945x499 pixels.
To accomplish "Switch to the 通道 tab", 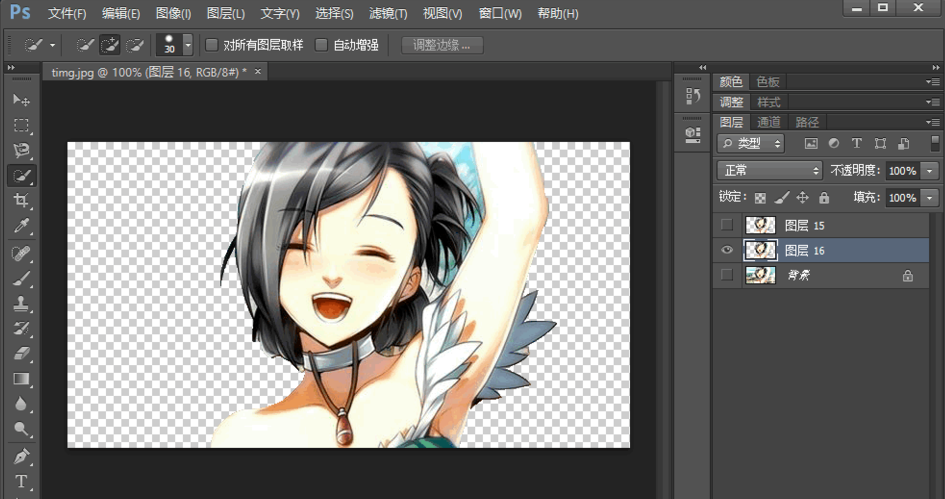I will point(768,122).
